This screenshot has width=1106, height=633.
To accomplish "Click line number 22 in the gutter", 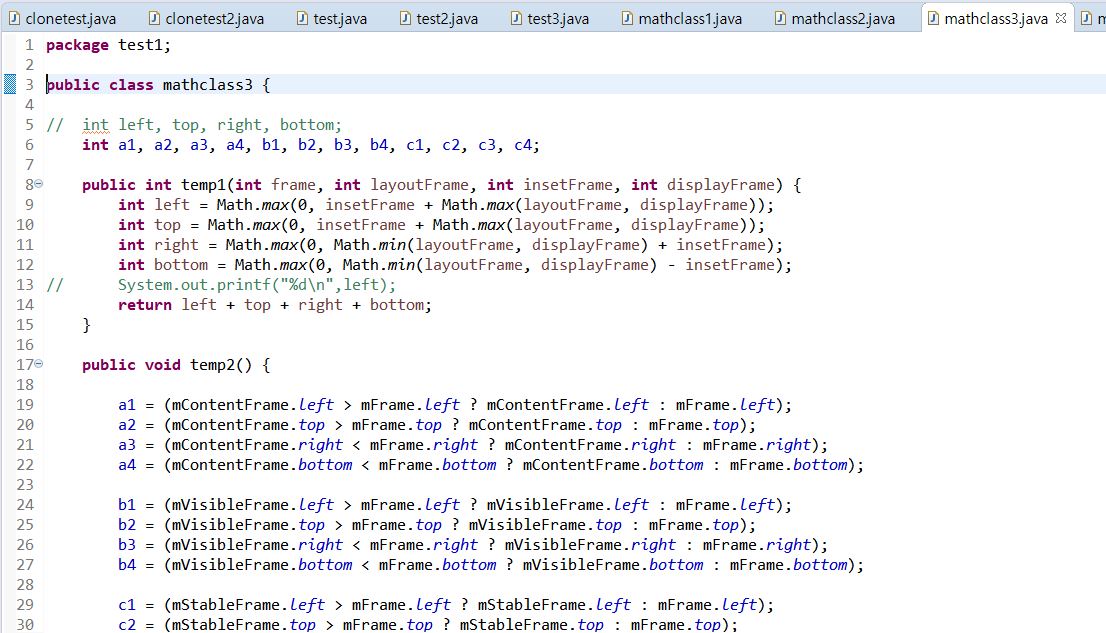I will pos(25,465).
